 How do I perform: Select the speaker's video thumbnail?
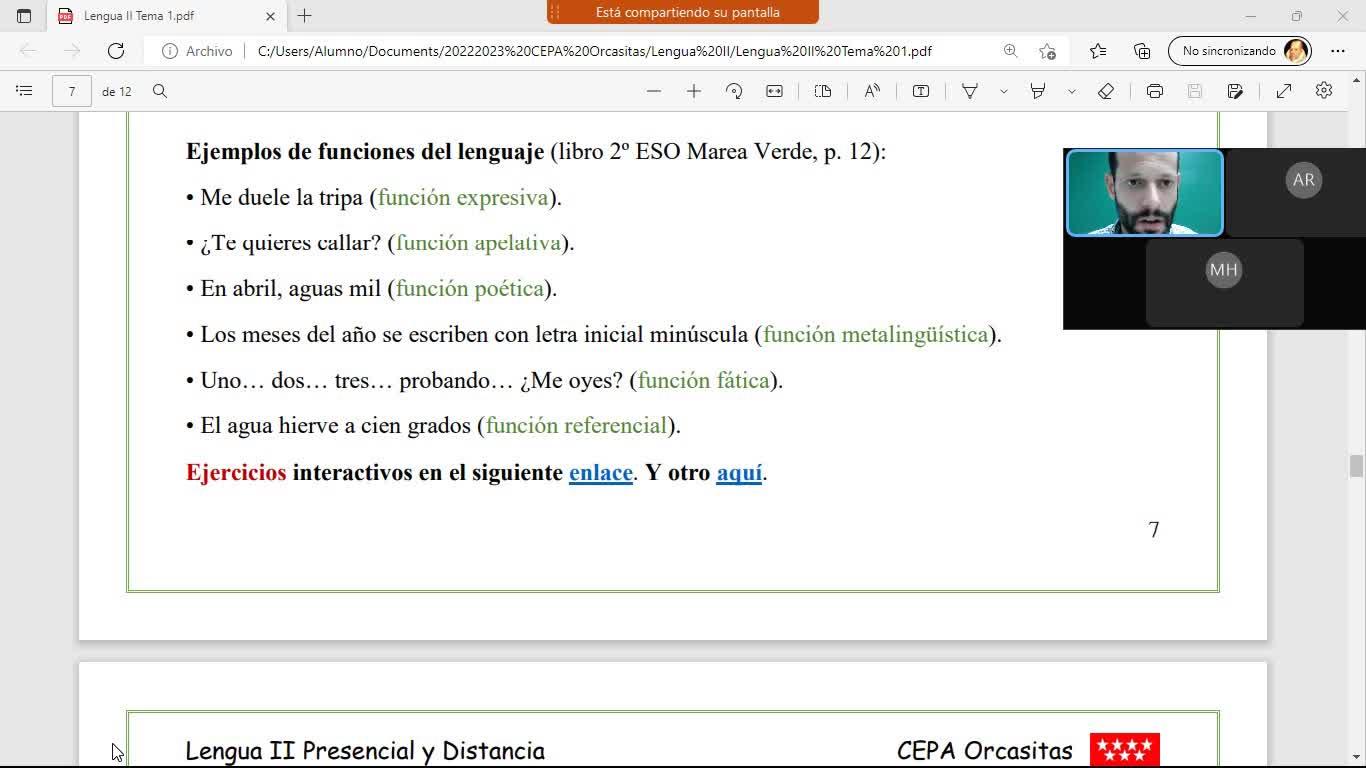(1145, 193)
